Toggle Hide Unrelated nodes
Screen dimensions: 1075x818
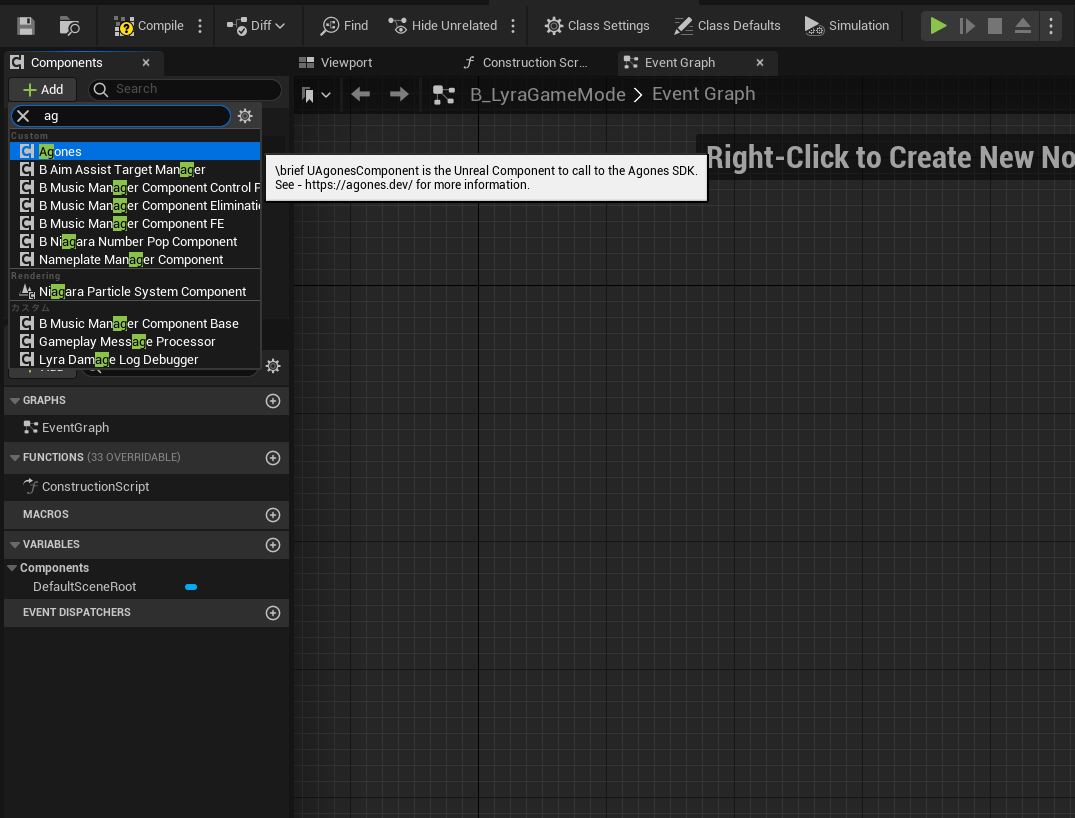[x=443, y=26]
